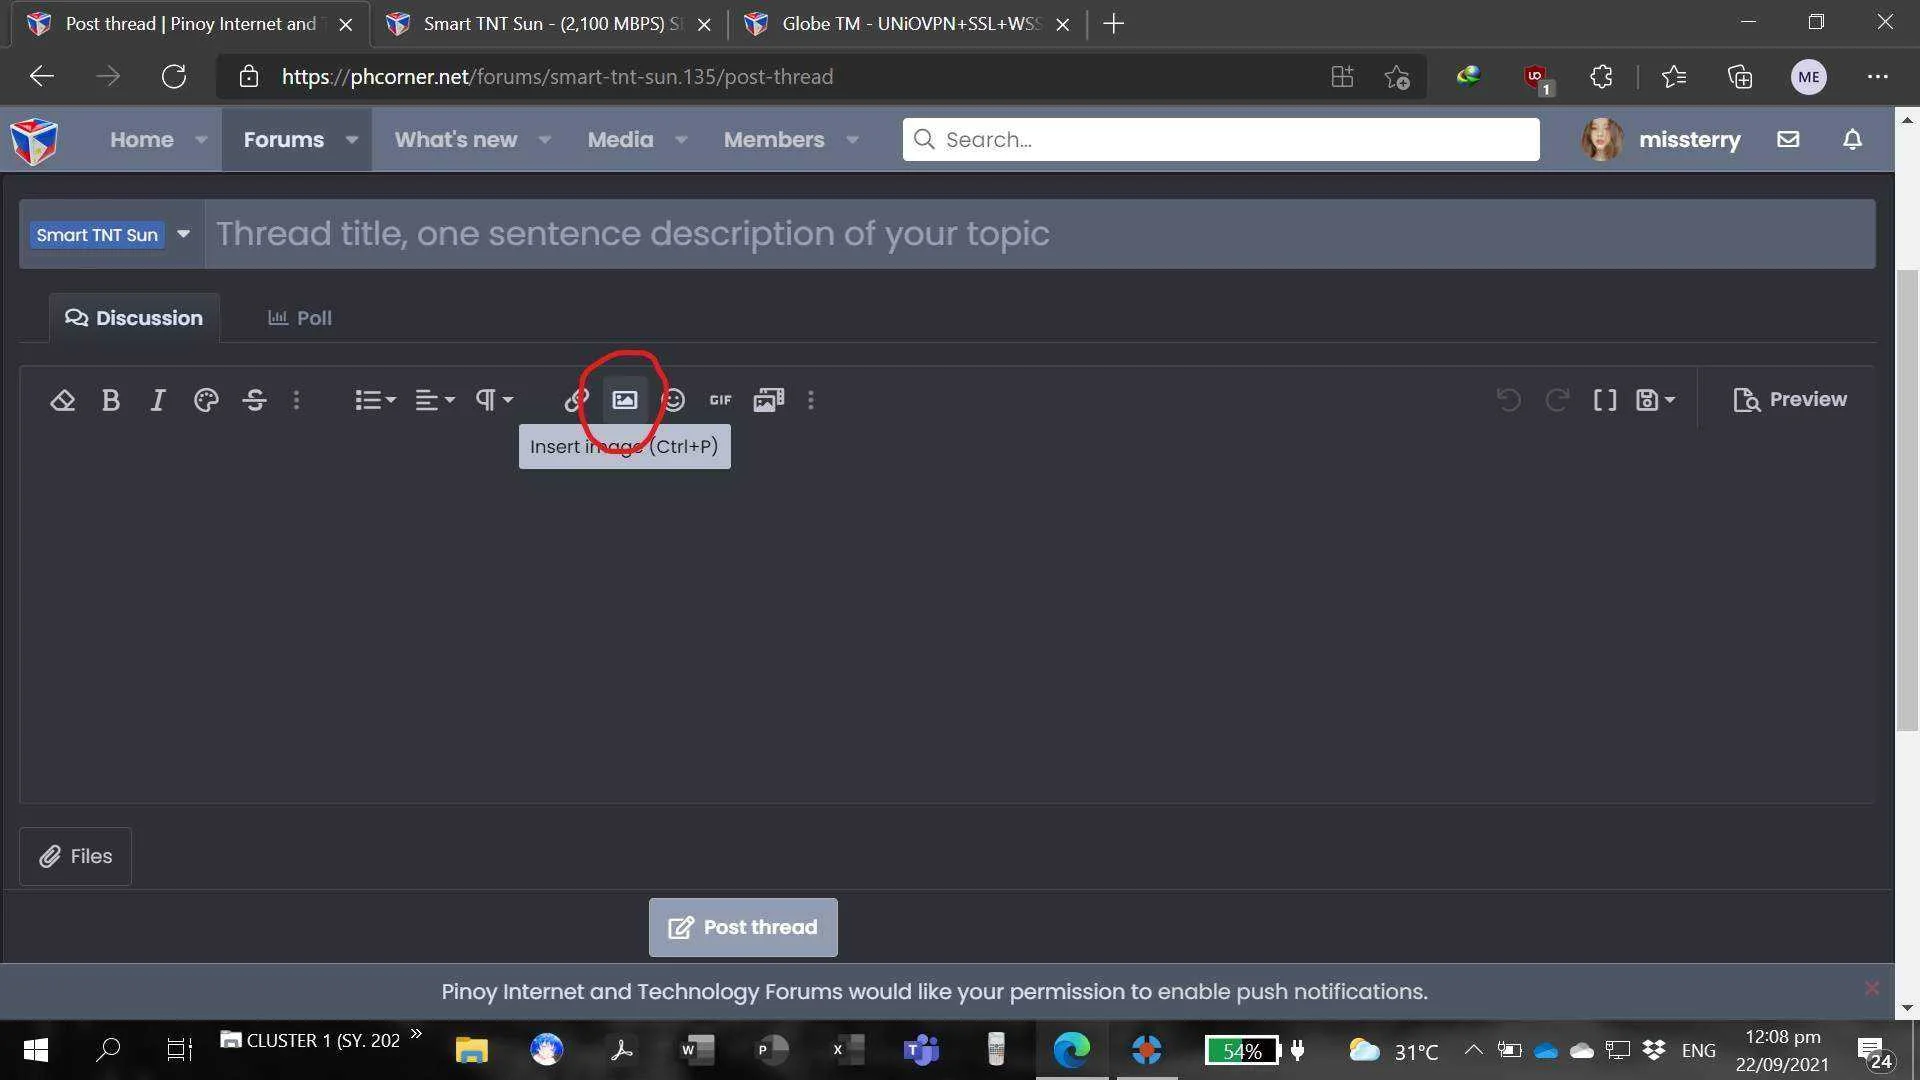The height and width of the screenshot is (1080, 1920).
Task: Click the Remove formatting eraser icon
Action: pyautogui.click(x=62, y=400)
